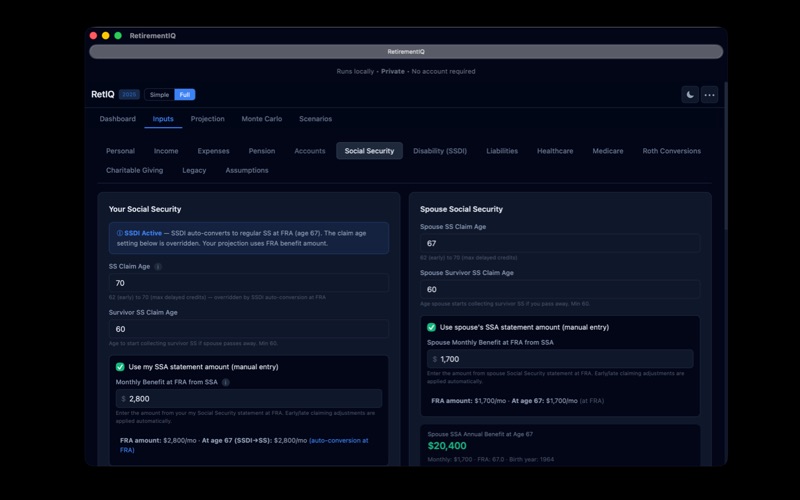Click the auto-conversion at FRA link
The height and width of the screenshot is (500, 800).
pyautogui.click(x=244, y=445)
